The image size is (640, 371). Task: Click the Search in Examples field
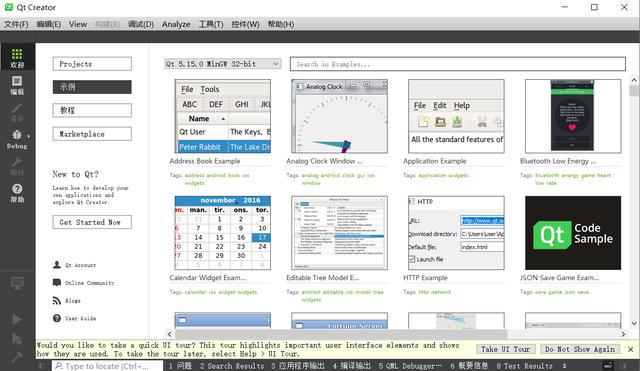pos(458,64)
